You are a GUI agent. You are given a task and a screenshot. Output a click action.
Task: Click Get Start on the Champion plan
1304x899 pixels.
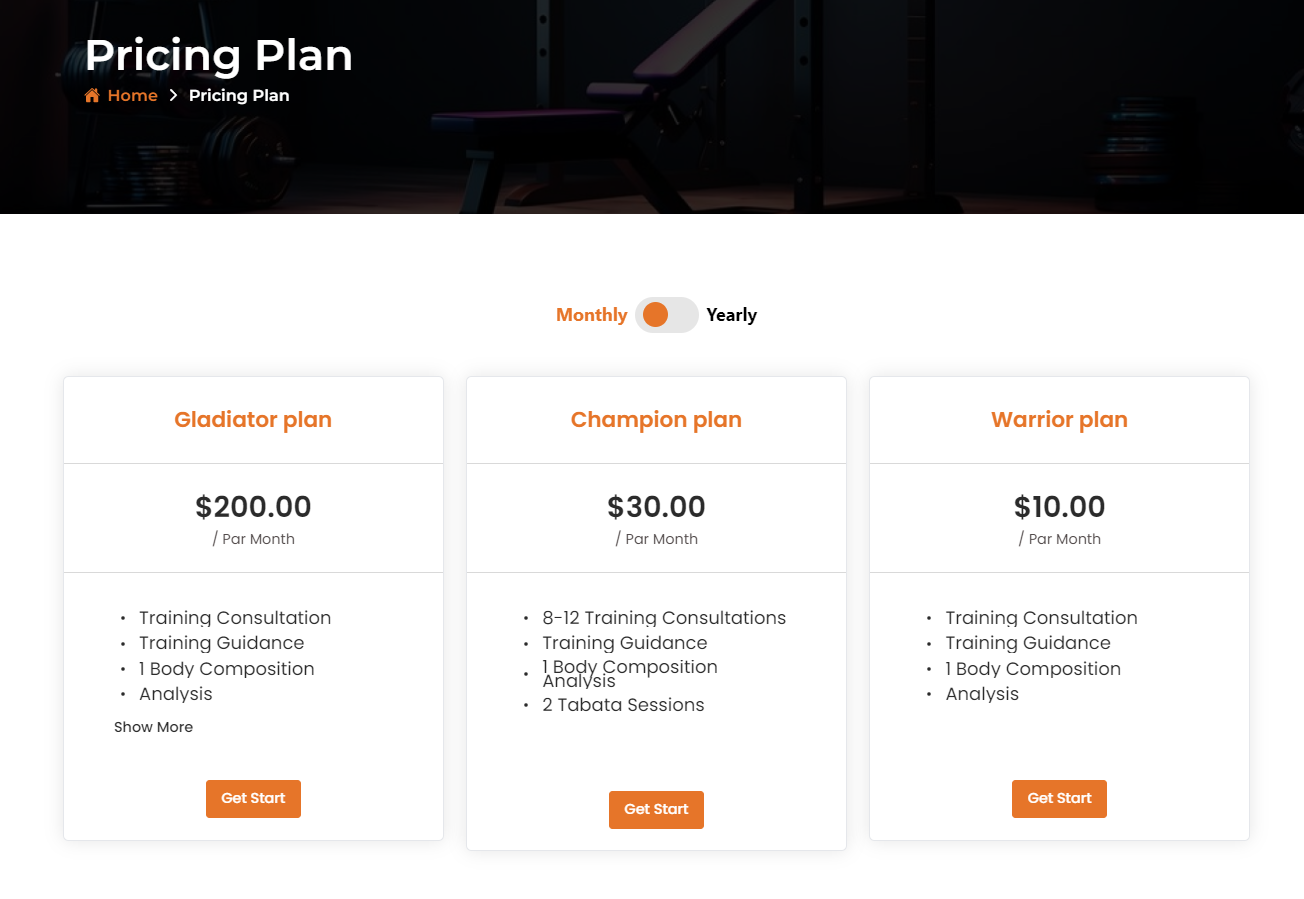pos(656,809)
